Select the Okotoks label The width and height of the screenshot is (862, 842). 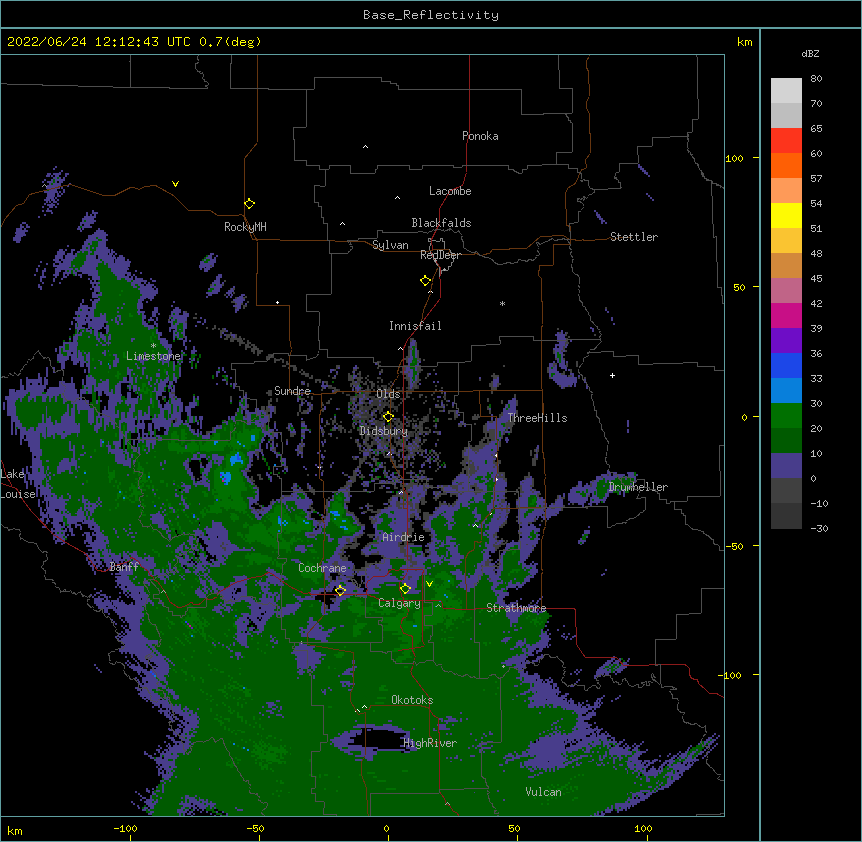click(x=412, y=700)
